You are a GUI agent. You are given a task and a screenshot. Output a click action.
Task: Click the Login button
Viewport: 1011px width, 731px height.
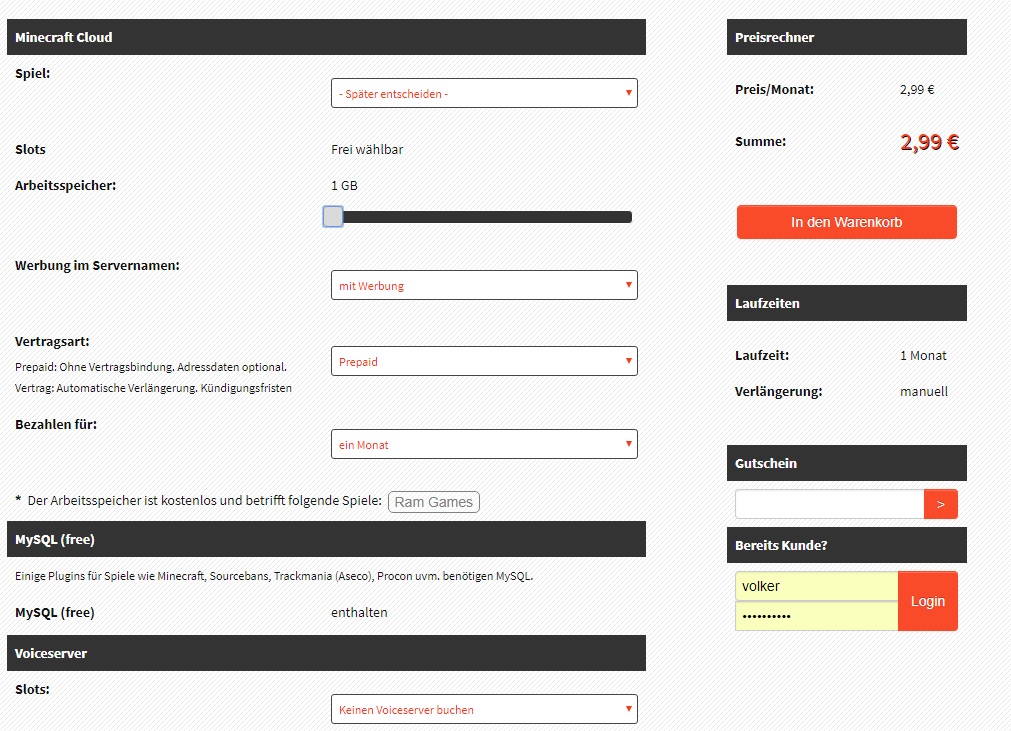[x=928, y=601]
